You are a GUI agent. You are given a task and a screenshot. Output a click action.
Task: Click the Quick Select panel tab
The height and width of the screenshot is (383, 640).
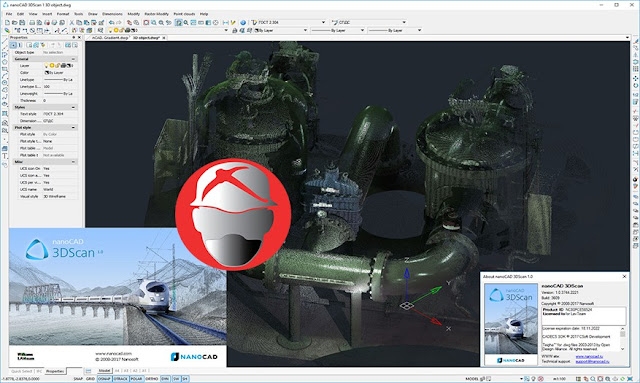22,371
